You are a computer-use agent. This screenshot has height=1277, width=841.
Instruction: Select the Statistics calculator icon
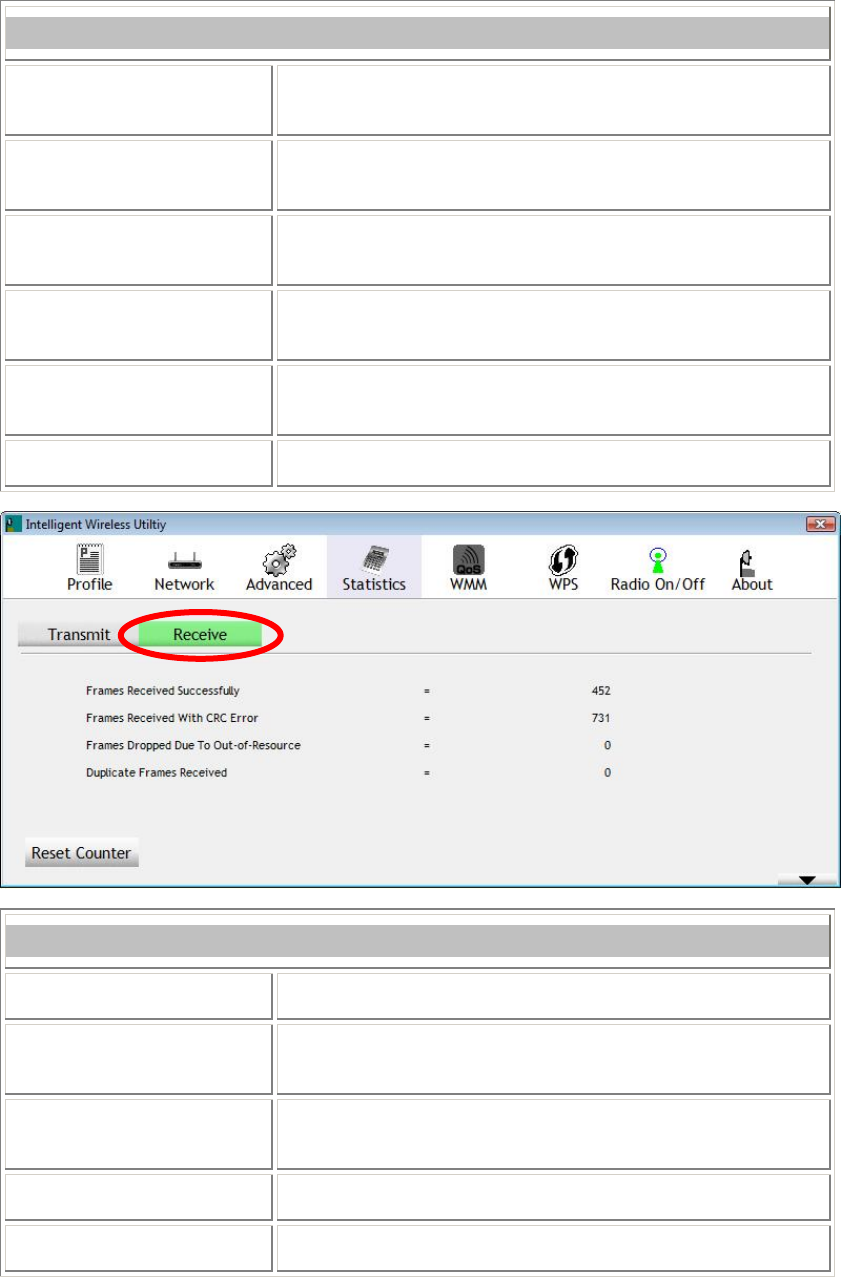[x=374, y=558]
